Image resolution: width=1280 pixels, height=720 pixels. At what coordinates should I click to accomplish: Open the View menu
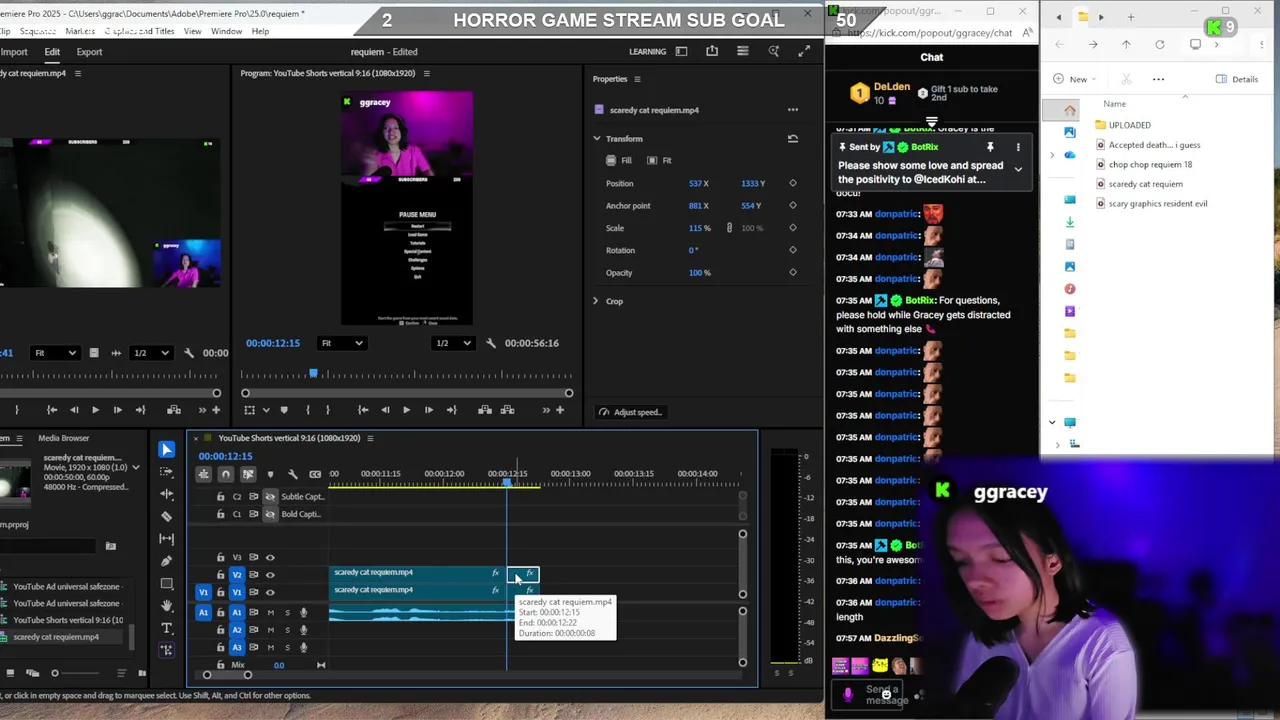click(192, 31)
